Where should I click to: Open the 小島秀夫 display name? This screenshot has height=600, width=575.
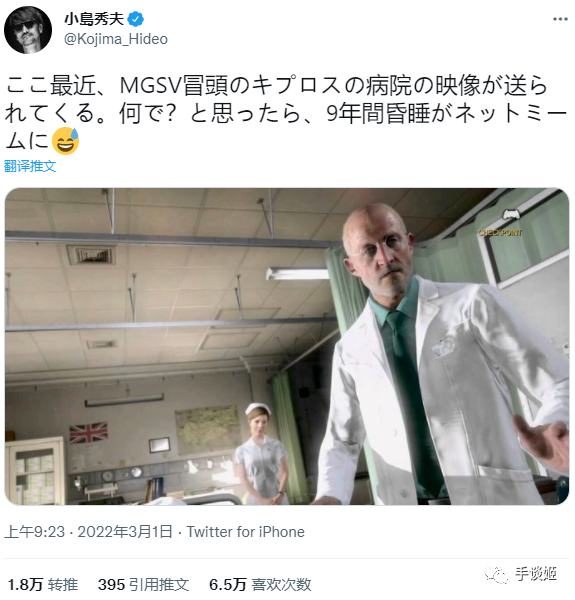point(94,19)
